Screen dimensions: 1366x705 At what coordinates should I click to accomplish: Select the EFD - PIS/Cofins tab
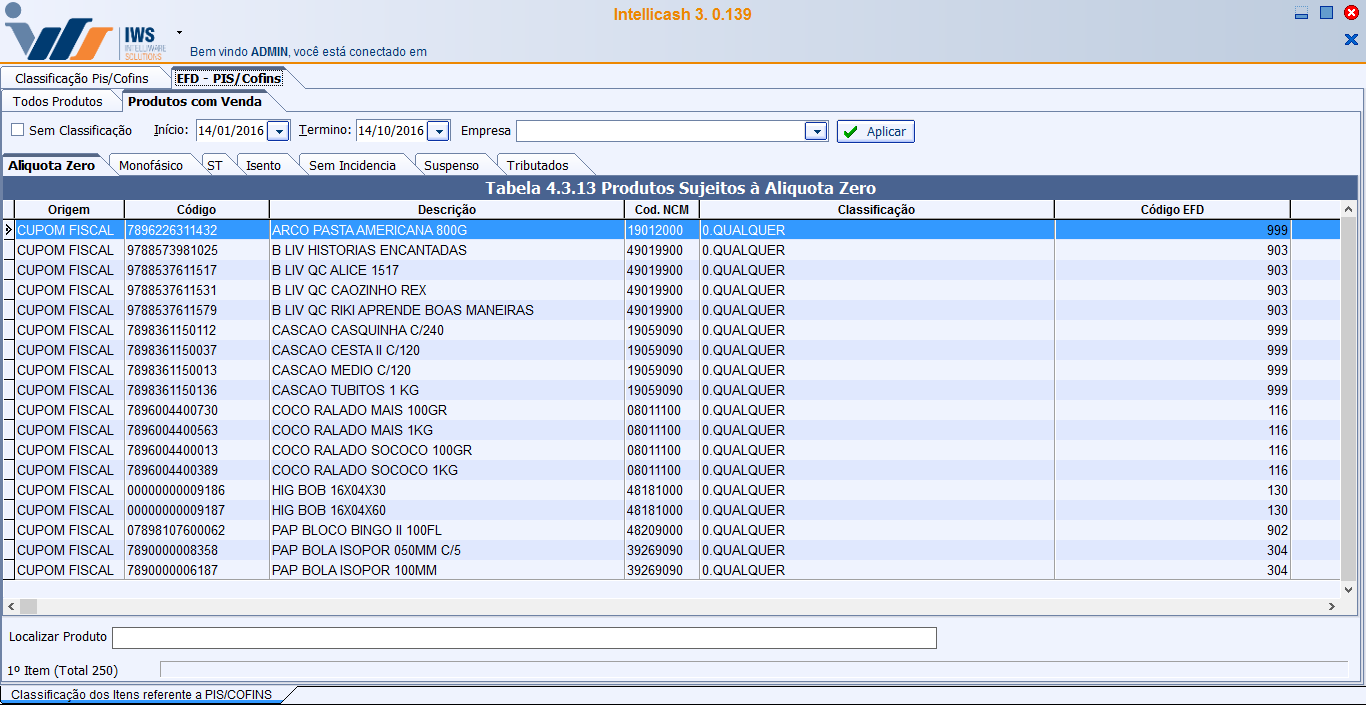click(229, 78)
